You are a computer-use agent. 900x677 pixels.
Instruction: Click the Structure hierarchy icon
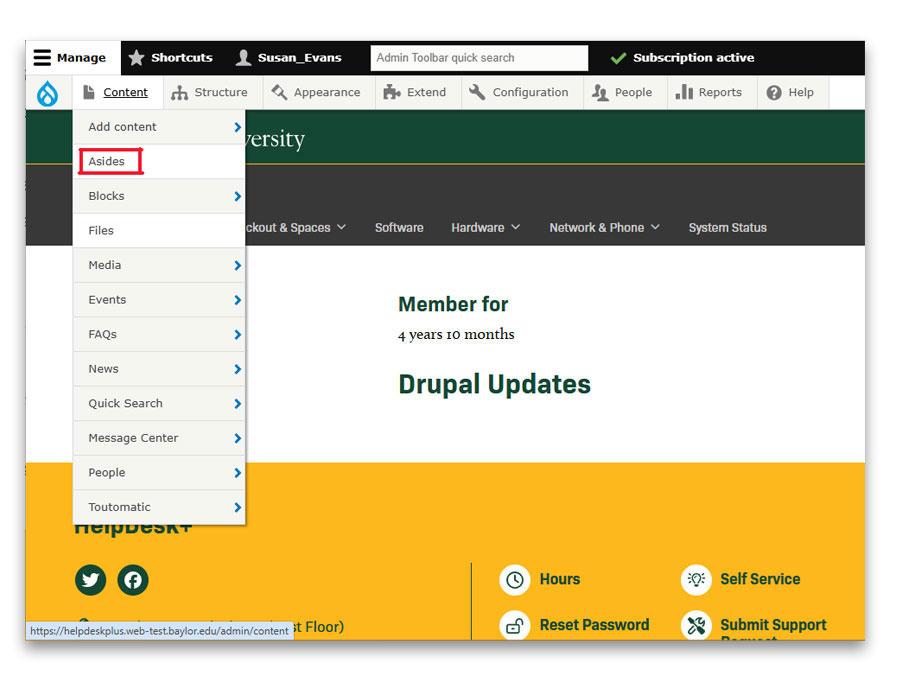coord(179,92)
